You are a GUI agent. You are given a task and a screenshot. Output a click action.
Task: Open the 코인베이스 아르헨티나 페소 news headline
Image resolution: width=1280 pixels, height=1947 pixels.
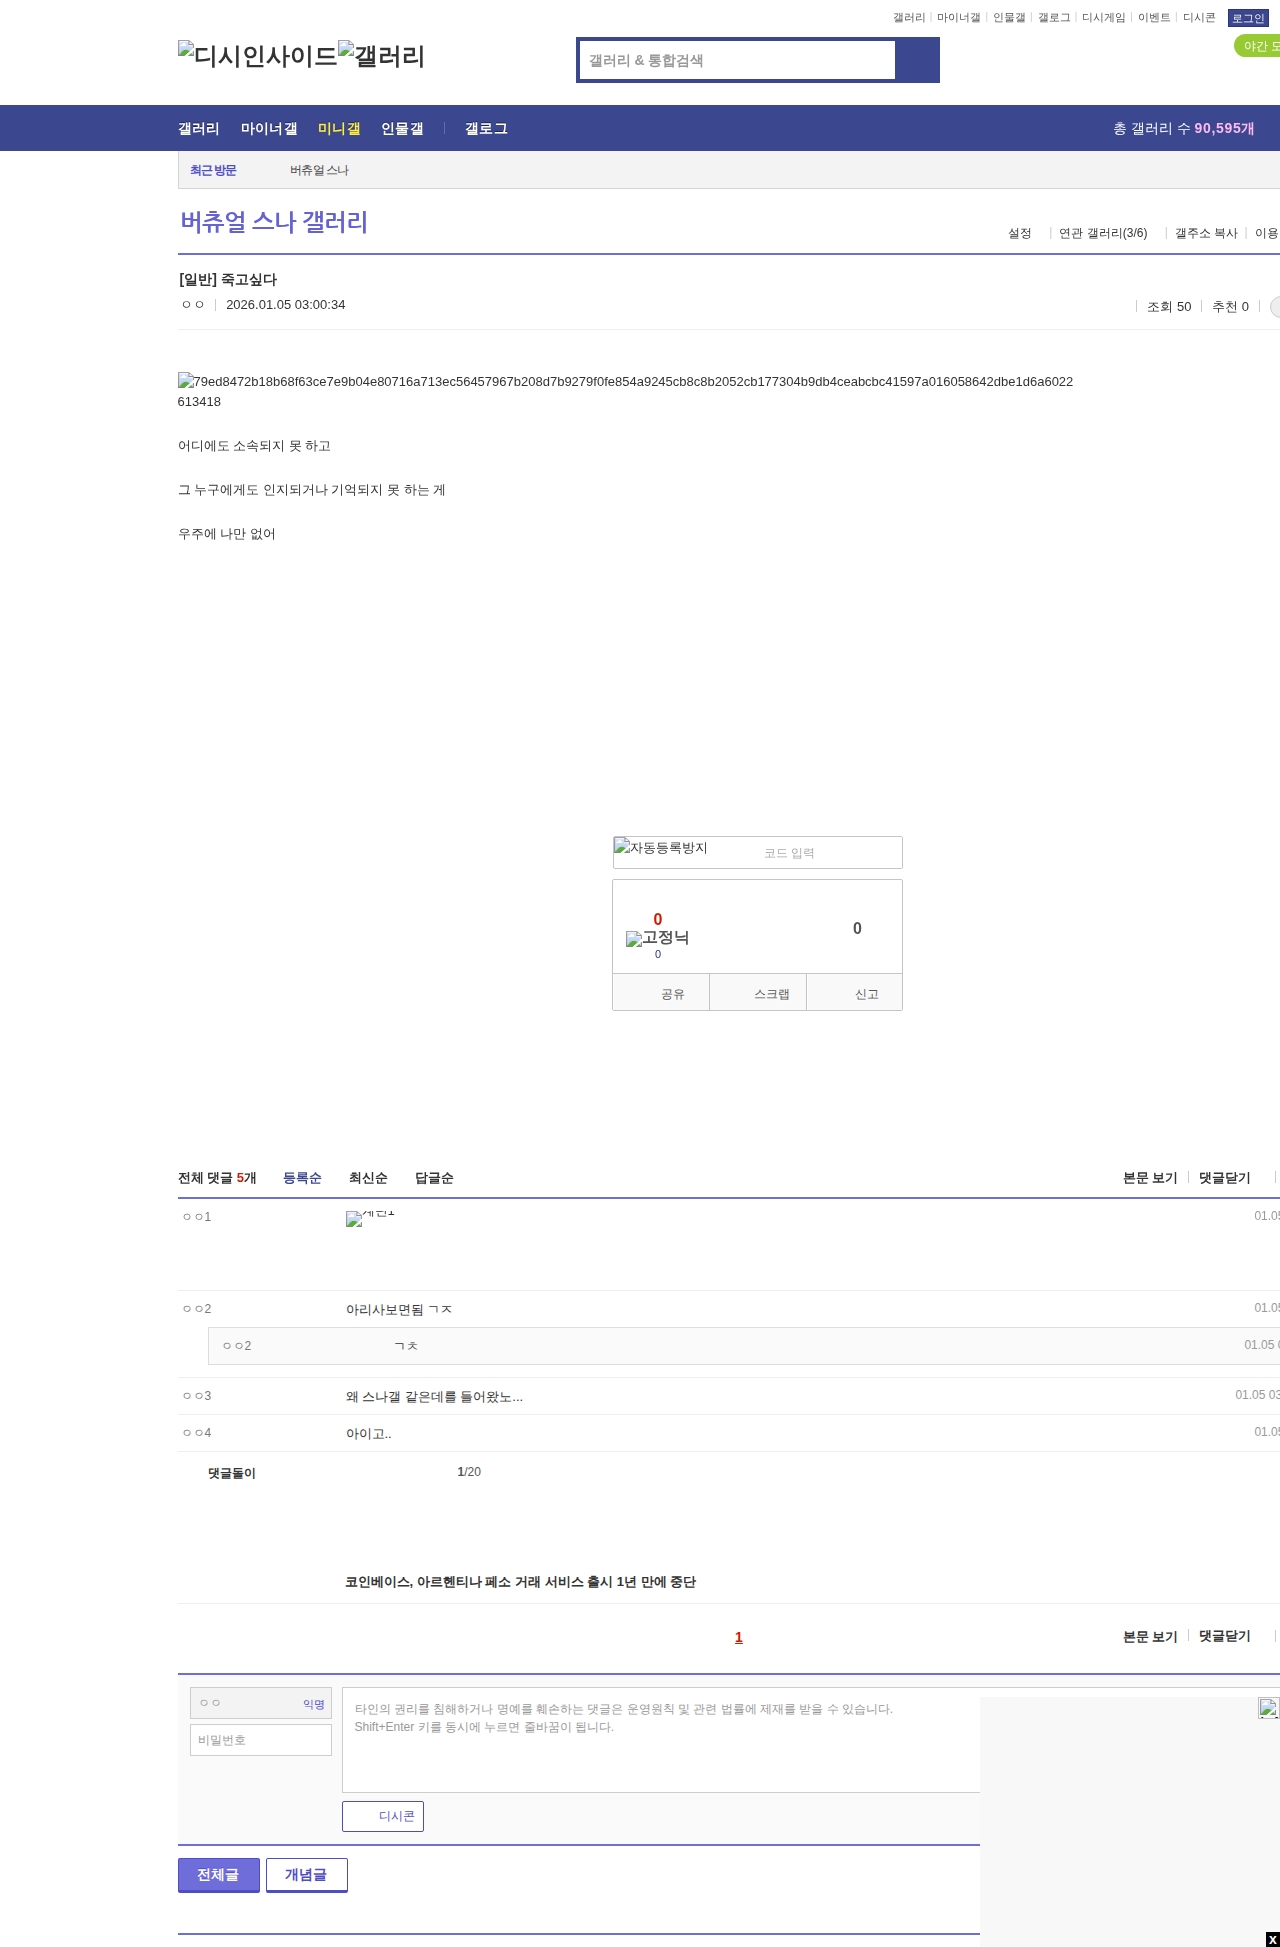(520, 1582)
